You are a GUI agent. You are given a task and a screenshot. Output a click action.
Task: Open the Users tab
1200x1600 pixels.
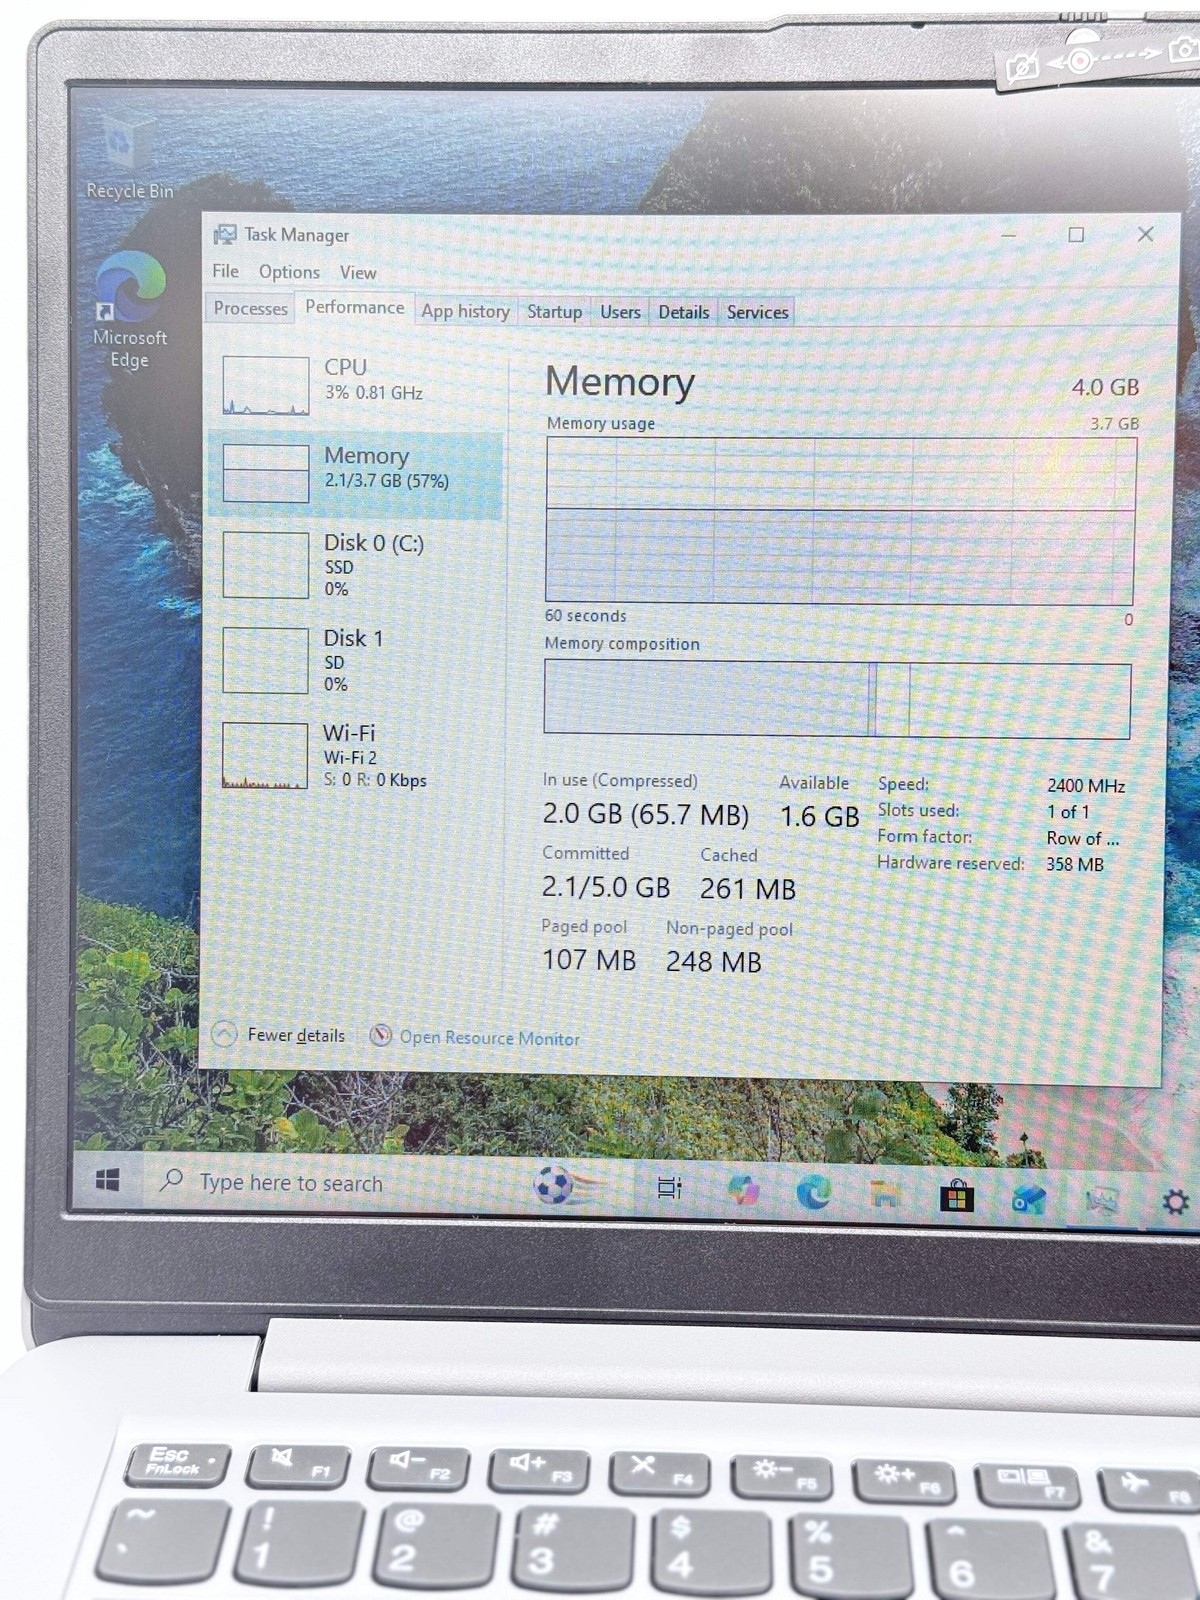point(620,312)
